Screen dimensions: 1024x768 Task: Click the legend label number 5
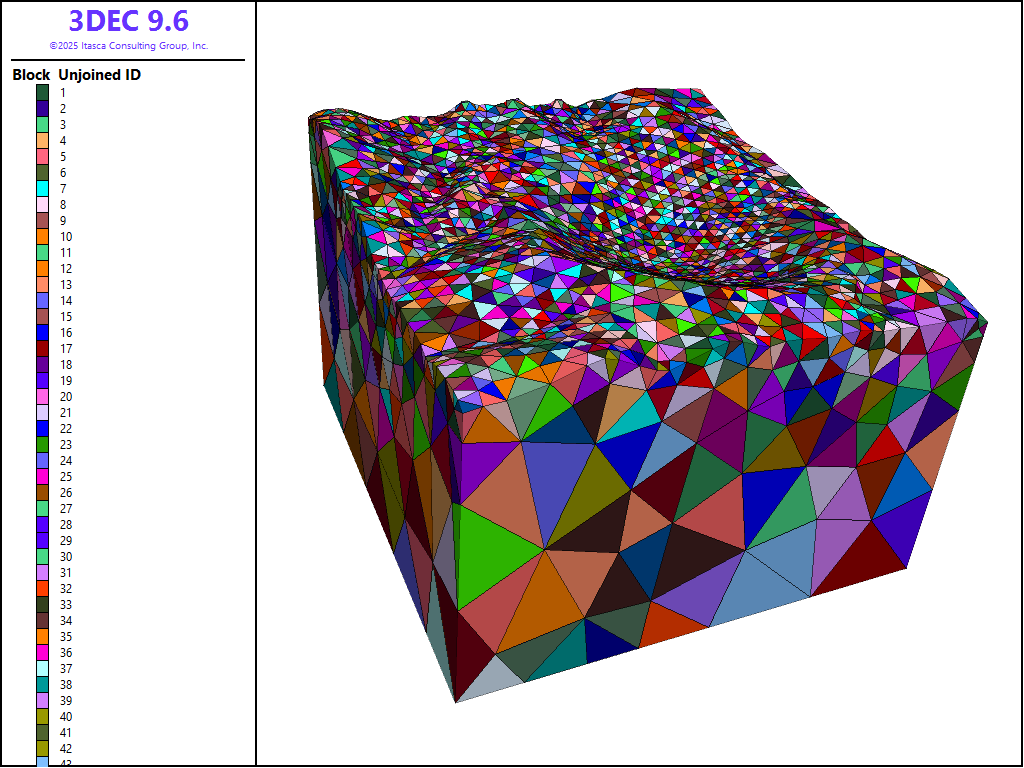[x=63, y=156]
